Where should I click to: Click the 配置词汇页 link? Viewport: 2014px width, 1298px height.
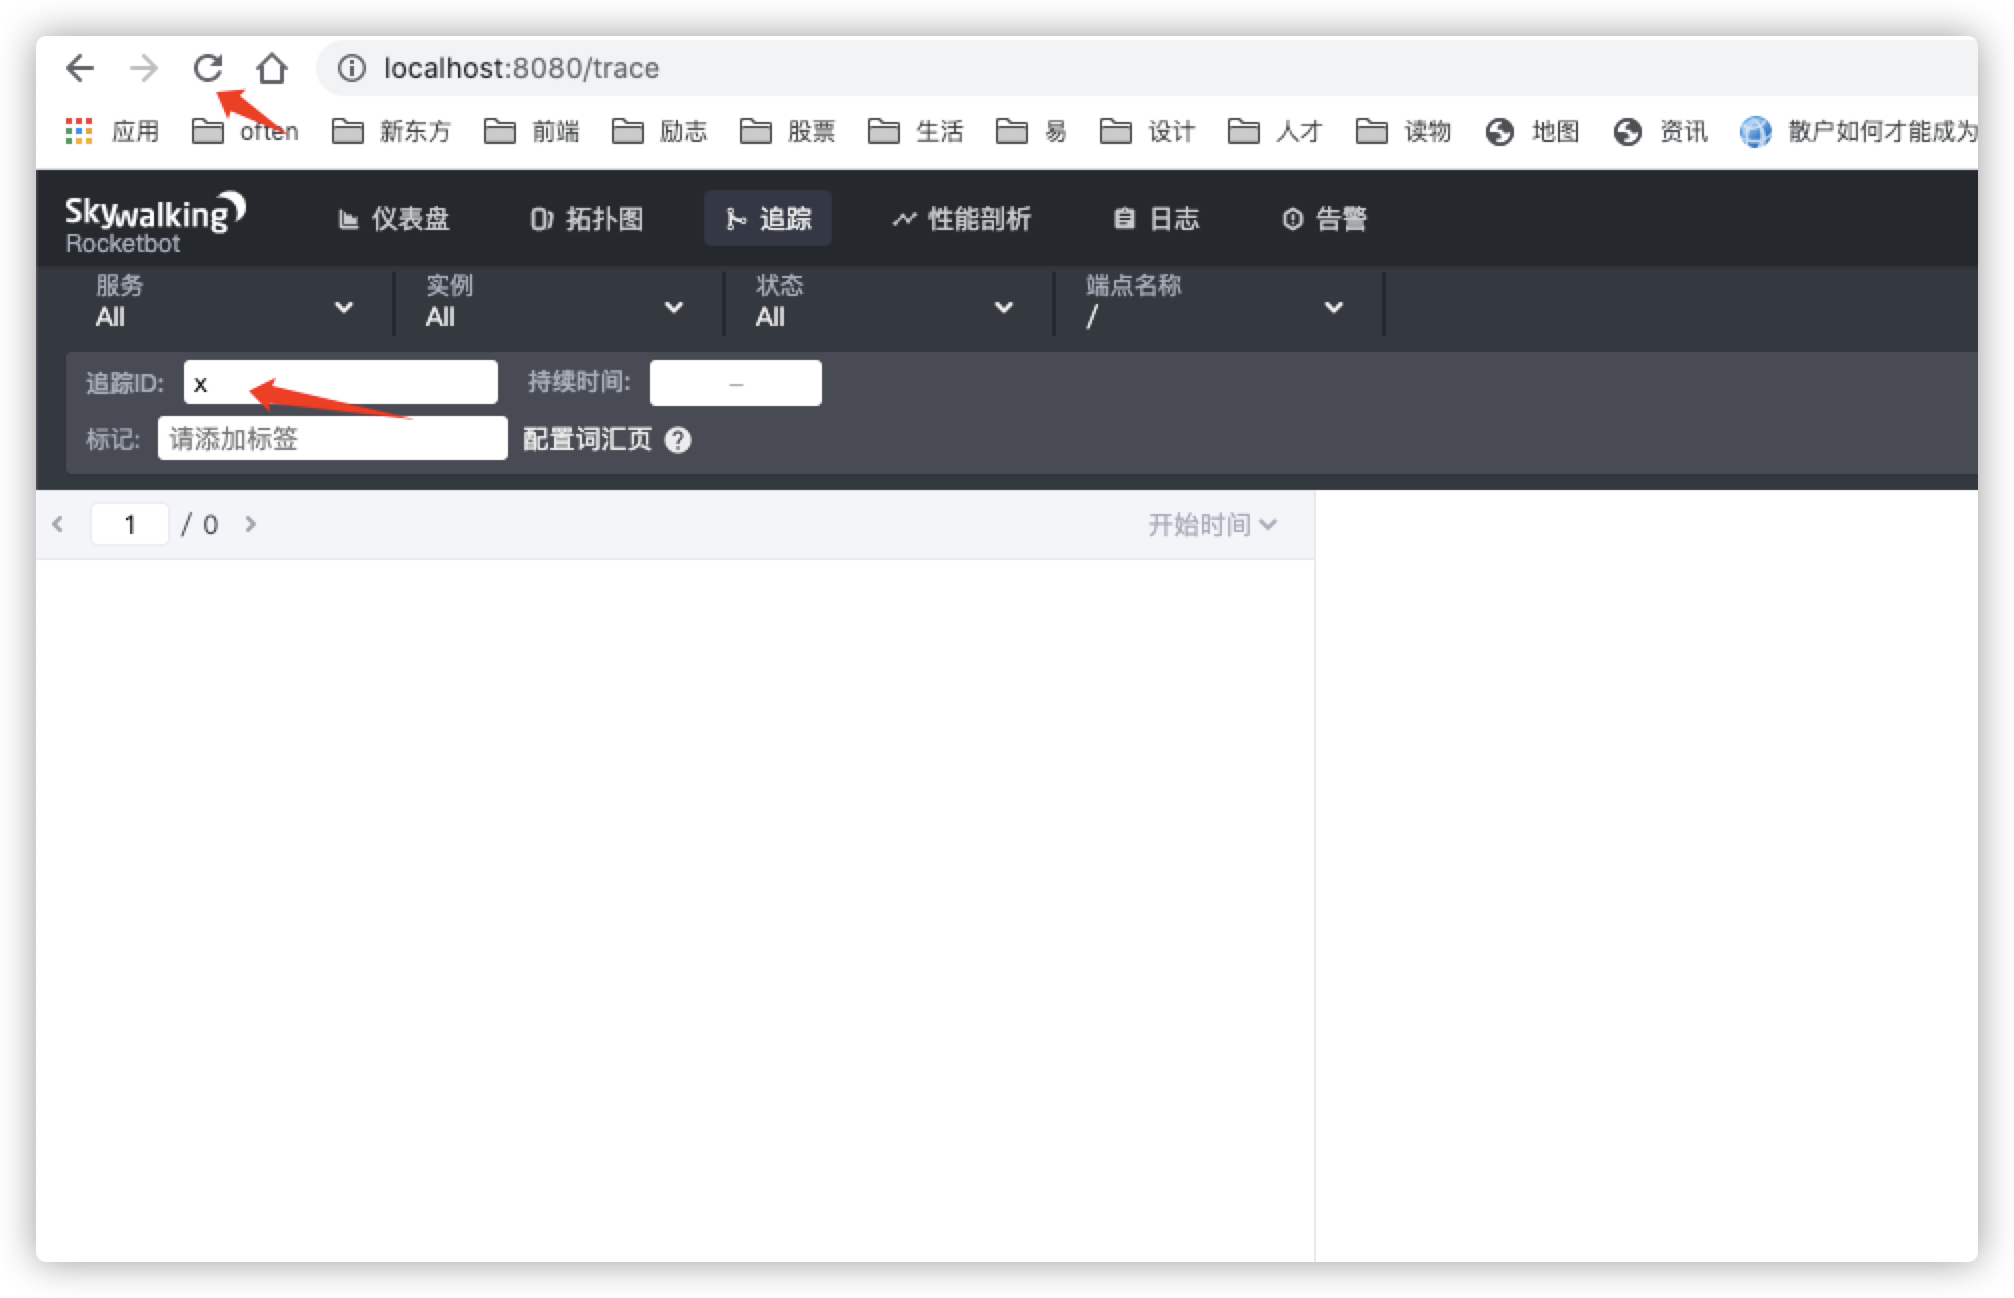(587, 440)
